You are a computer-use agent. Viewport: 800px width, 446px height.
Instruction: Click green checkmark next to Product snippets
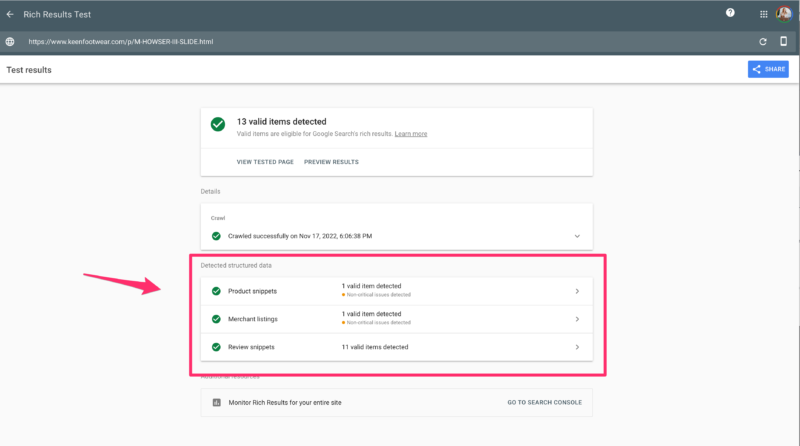(216, 291)
